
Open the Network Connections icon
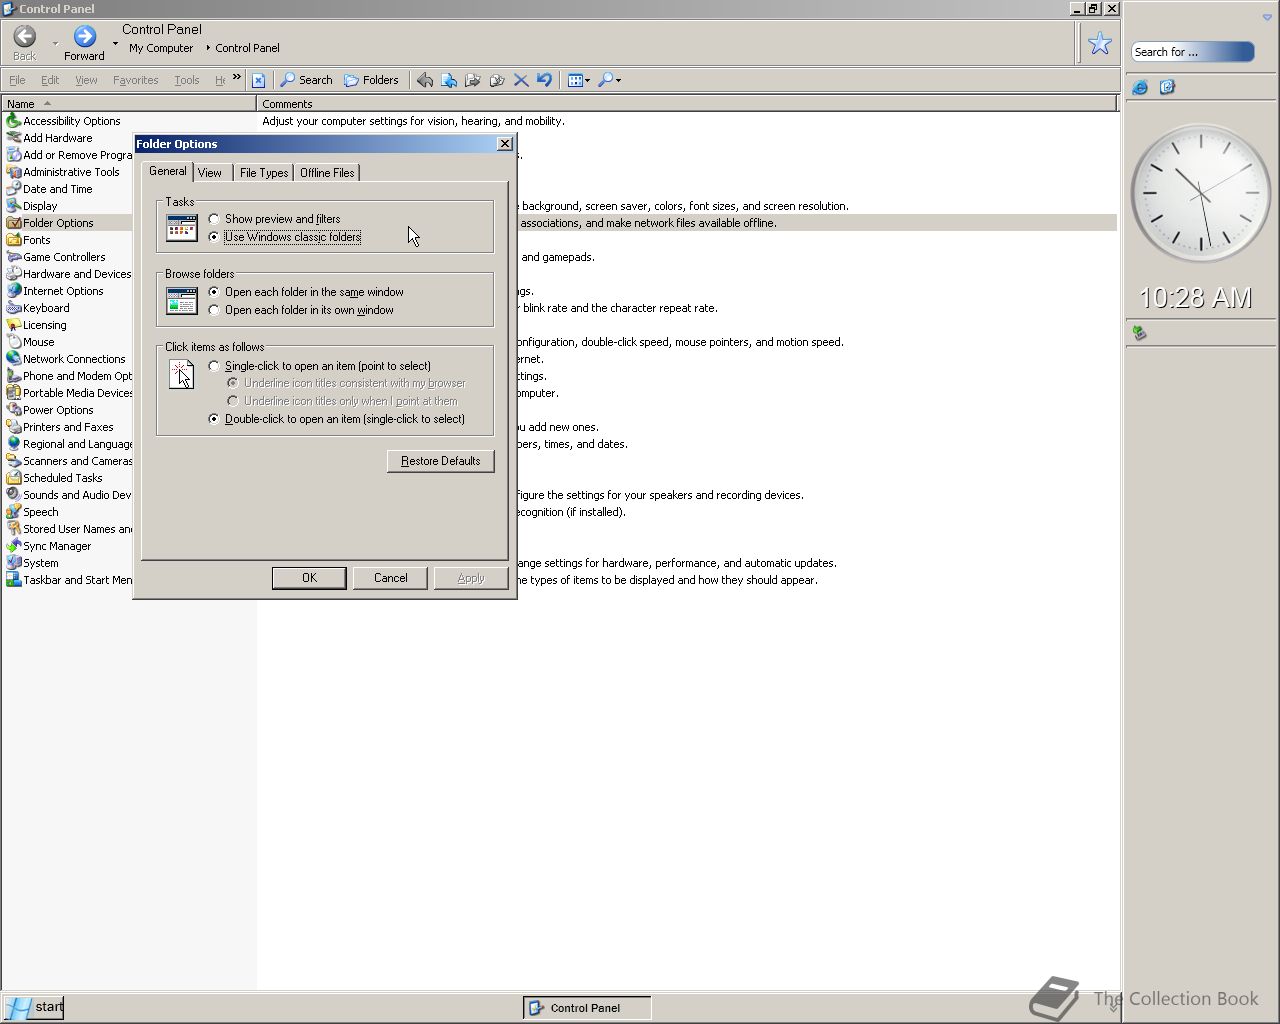click(x=14, y=359)
